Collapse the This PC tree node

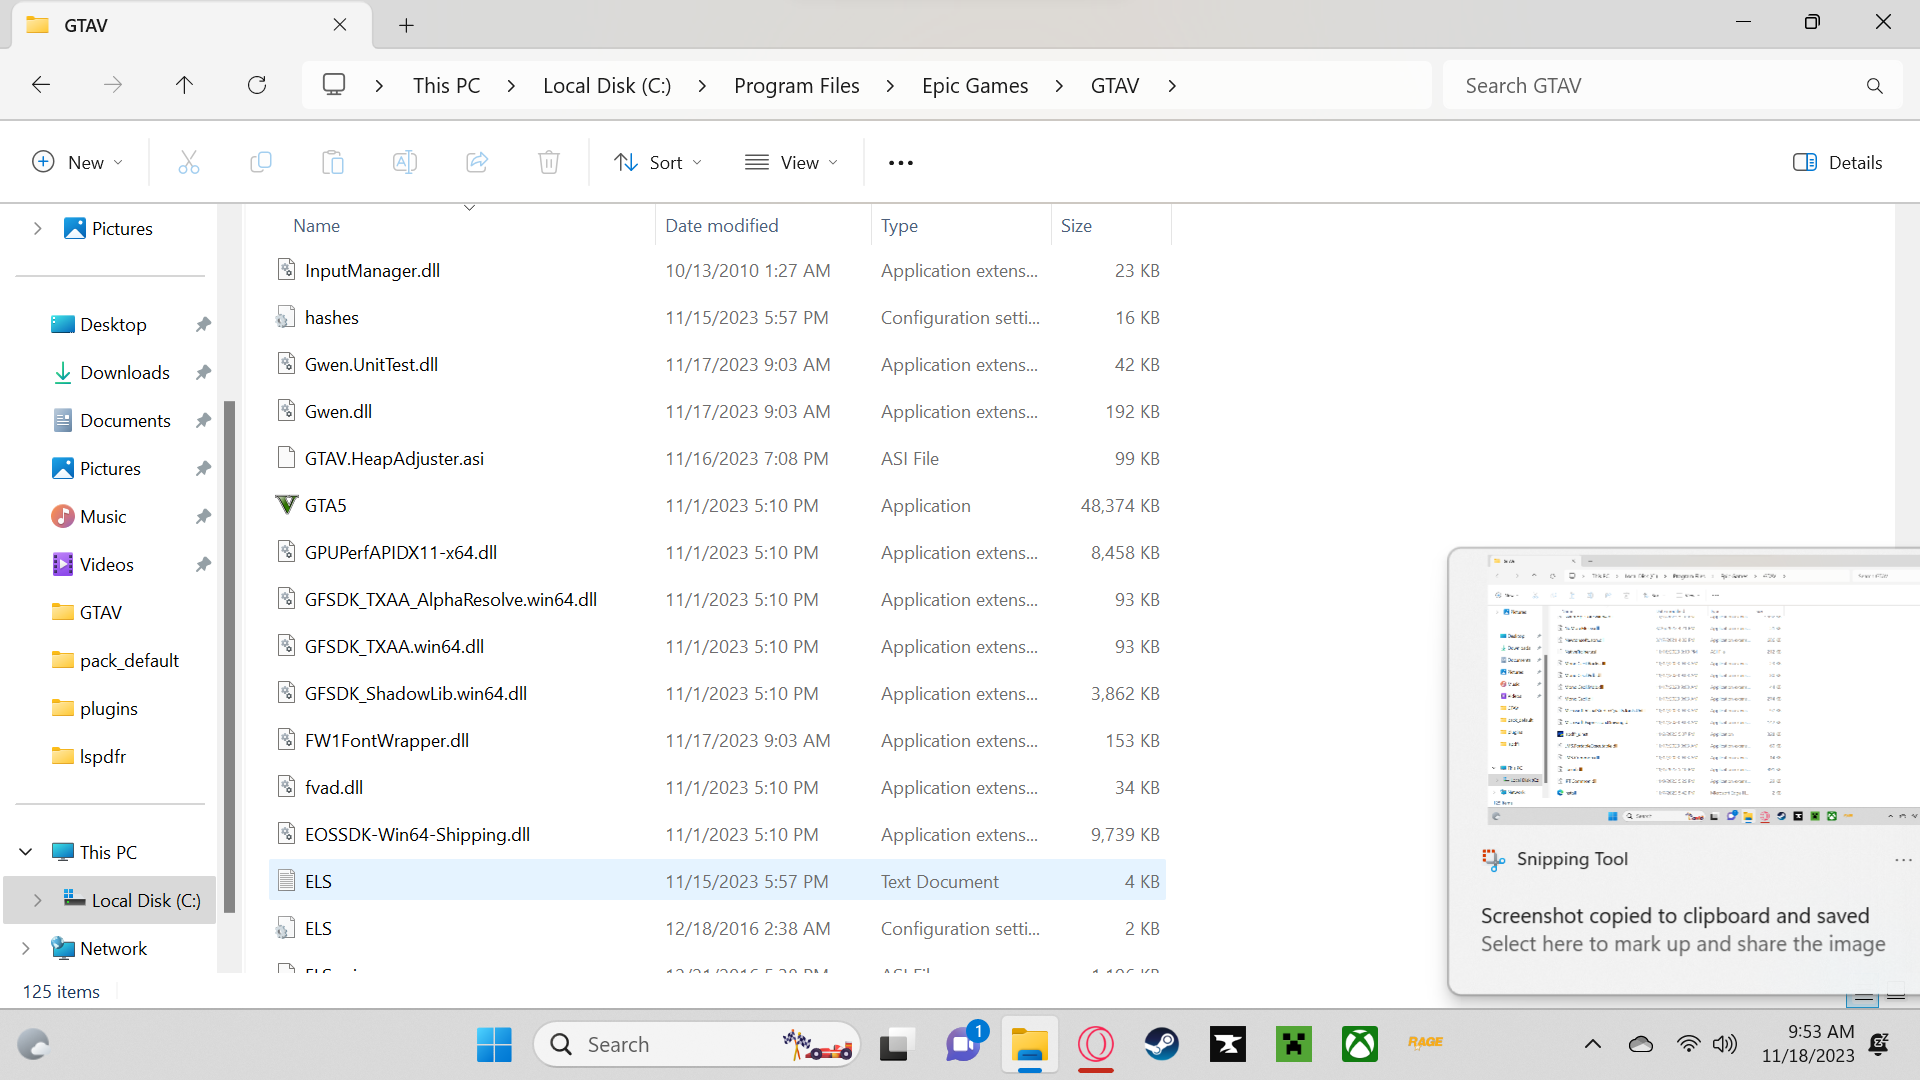click(26, 852)
